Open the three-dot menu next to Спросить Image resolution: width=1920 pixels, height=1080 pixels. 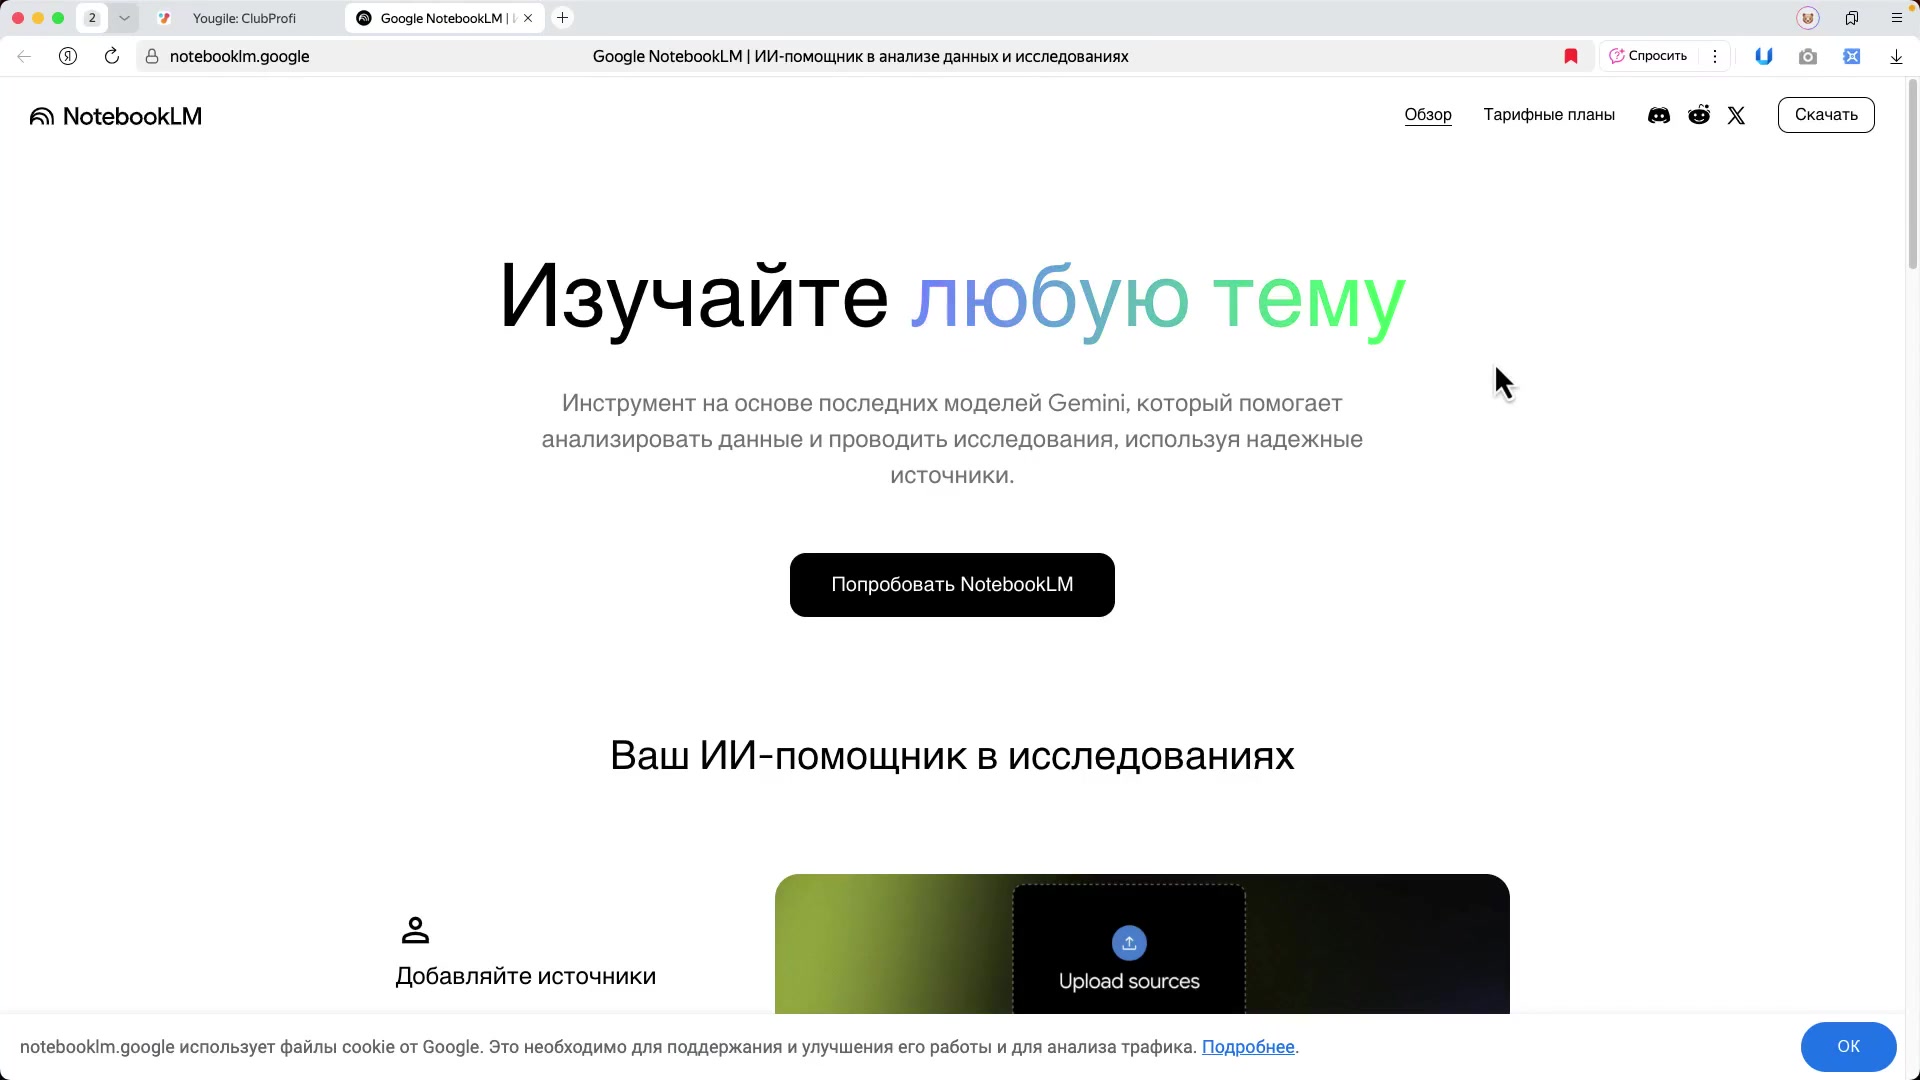1715,57
